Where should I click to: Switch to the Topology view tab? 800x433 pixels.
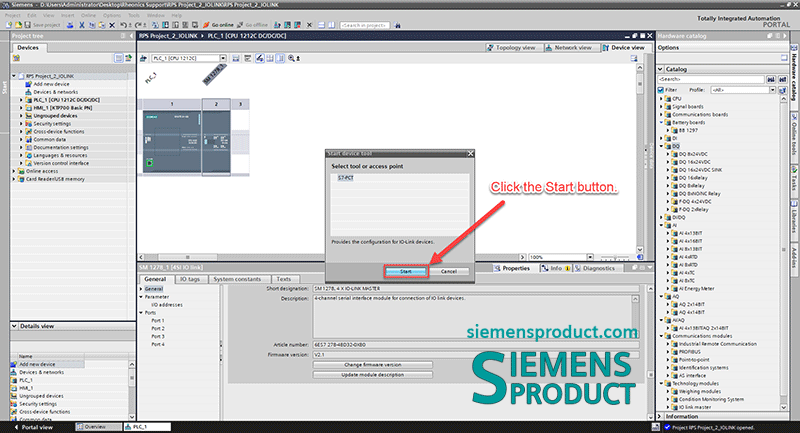tap(511, 47)
